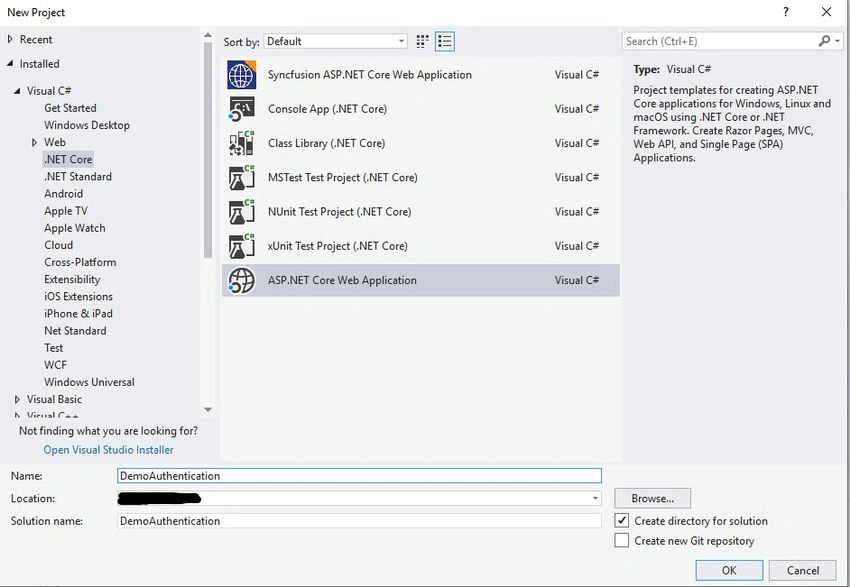Image resolution: width=850 pixels, height=587 pixels.
Task: Click the NUnit Test Project flask icon
Action: click(241, 212)
